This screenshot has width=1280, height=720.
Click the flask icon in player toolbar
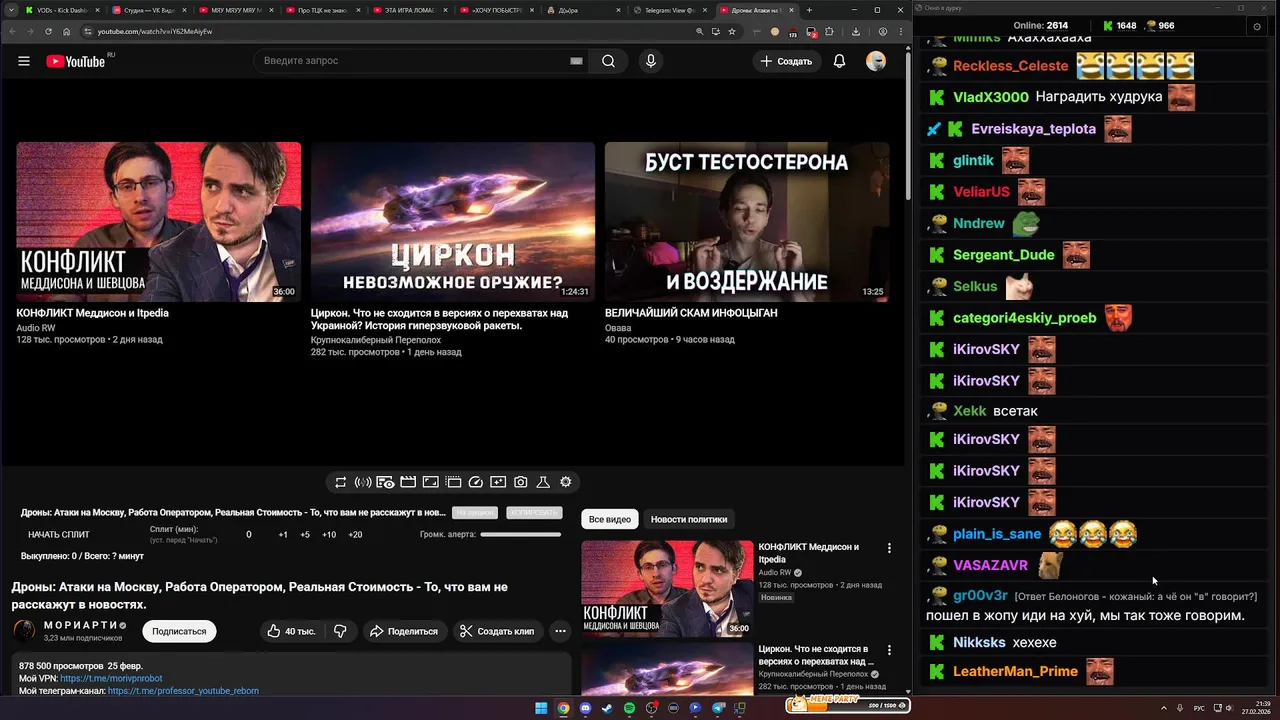pyautogui.click(x=543, y=482)
